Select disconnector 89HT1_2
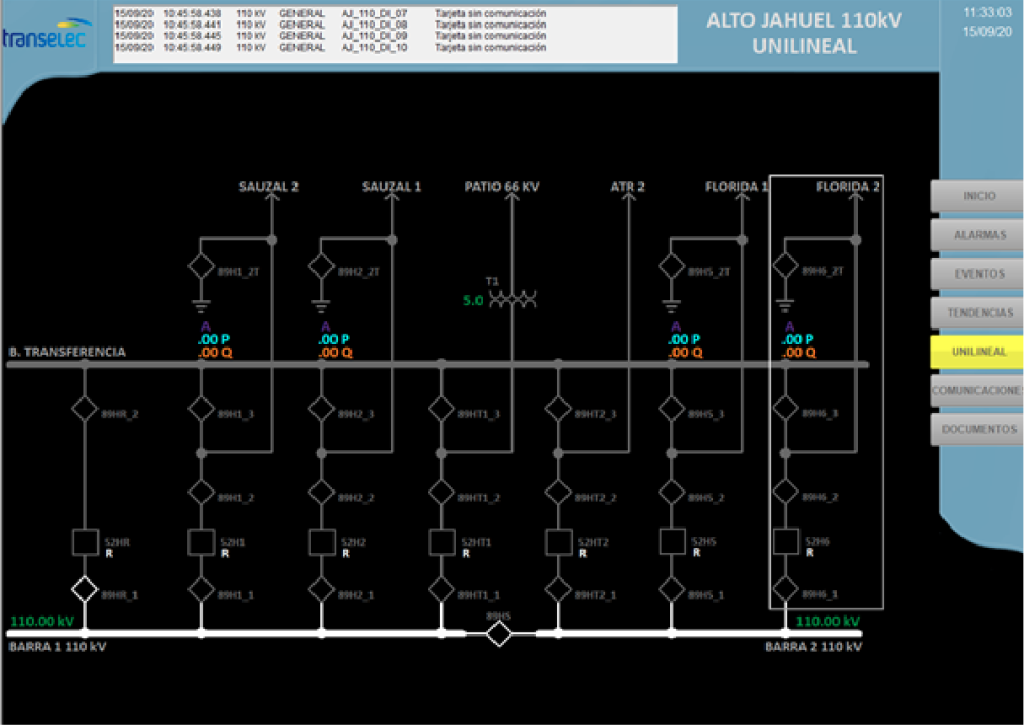This screenshot has width=1024, height=725. (441, 492)
